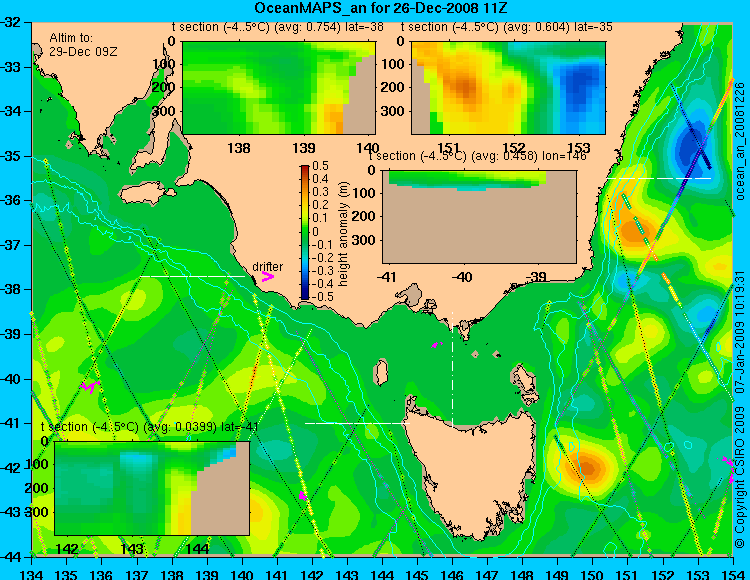Click the dark blue bottom end of the color bar
The width and height of the screenshot is (750, 580).
coord(305,295)
